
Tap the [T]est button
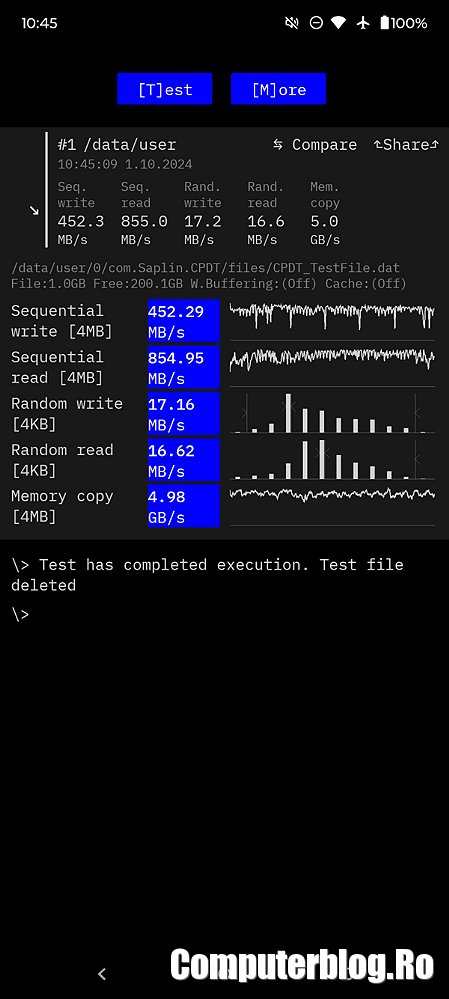pos(164,89)
